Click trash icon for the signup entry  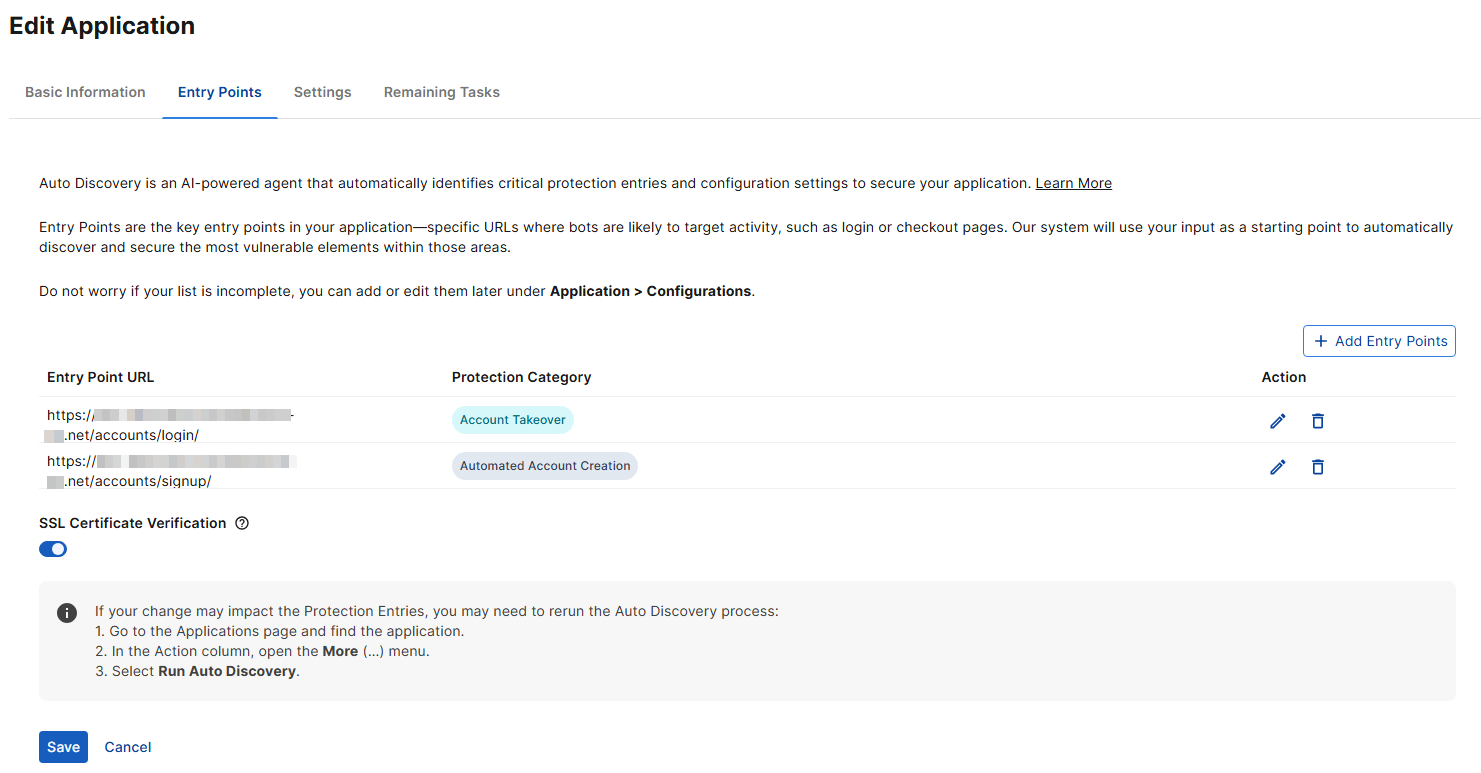1318,467
